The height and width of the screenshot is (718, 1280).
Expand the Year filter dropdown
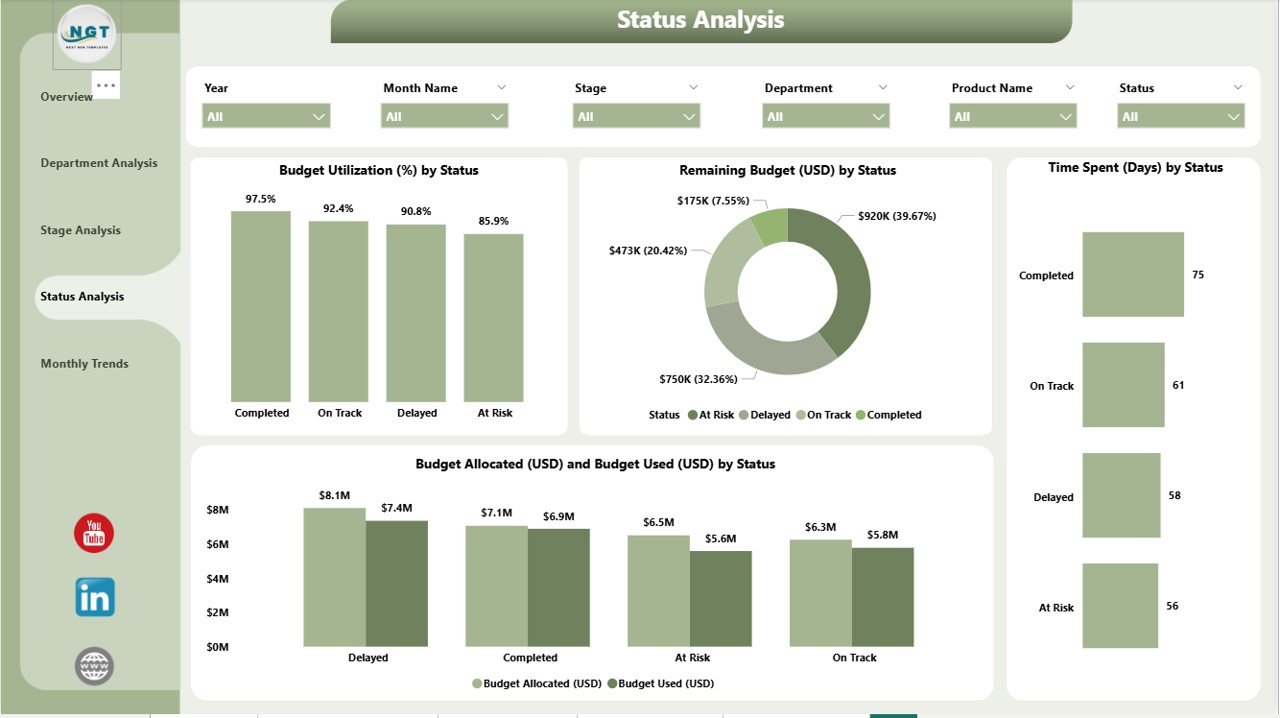coord(266,117)
